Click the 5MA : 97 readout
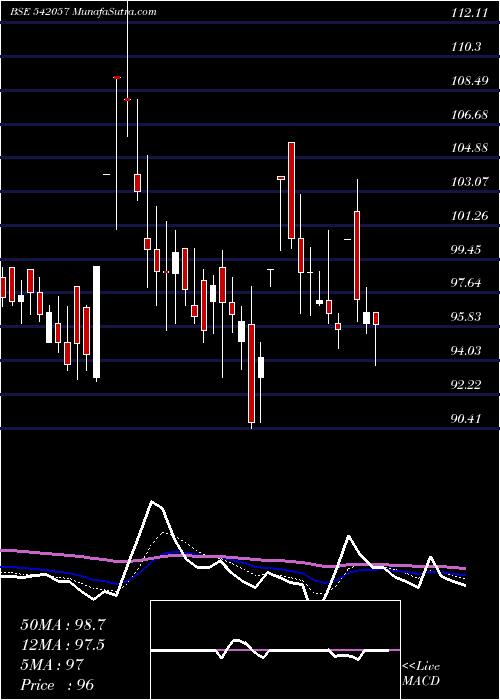Image resolution: width=500 pixels, height=700 pixels. [x=52, y=665]
